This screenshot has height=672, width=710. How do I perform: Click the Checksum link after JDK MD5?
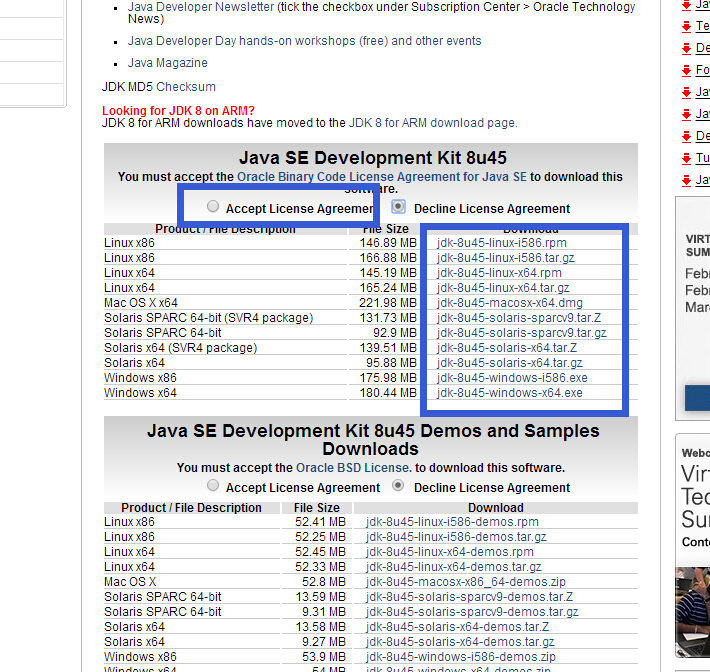point(186,86)
